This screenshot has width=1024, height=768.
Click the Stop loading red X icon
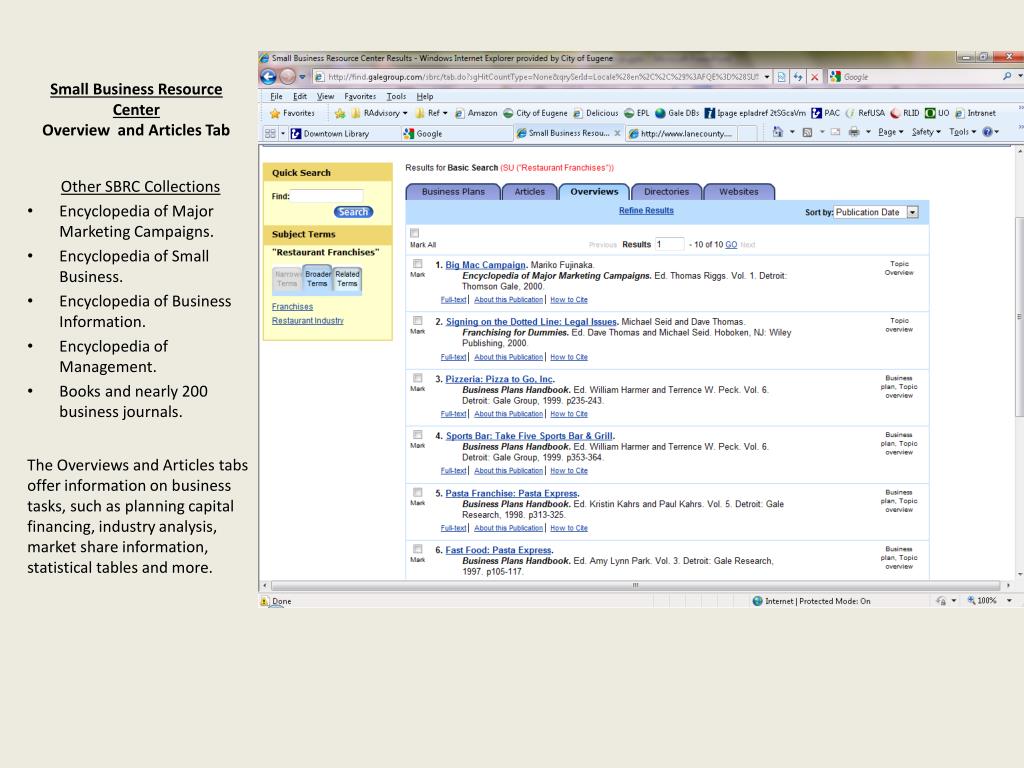point(814,77)
